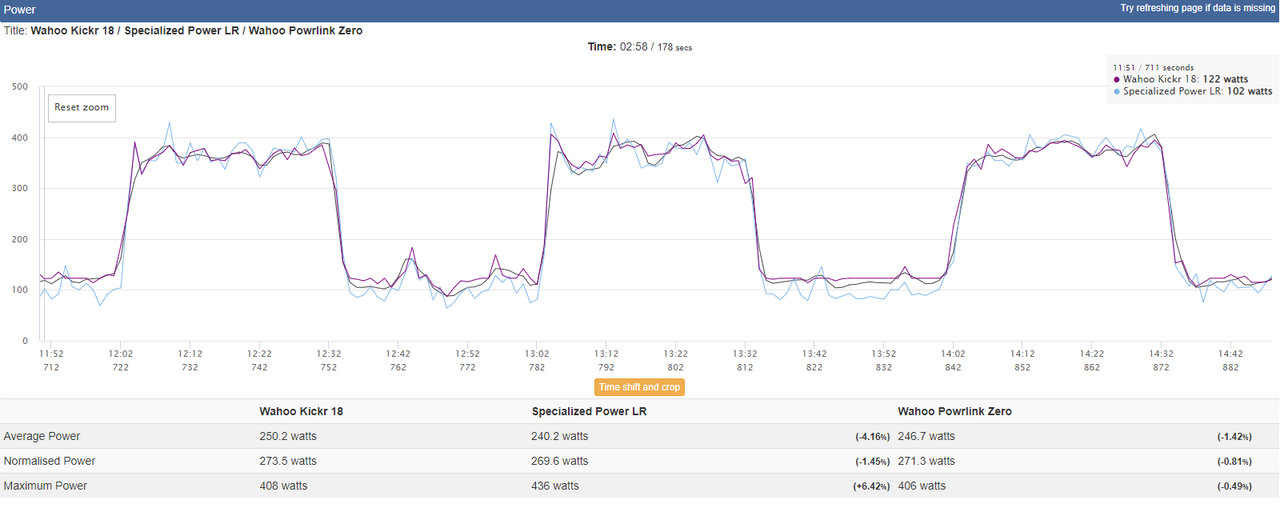1280x508 pixels.
Task: Click the 13:02 time axis label
Action: click(537, 354)
